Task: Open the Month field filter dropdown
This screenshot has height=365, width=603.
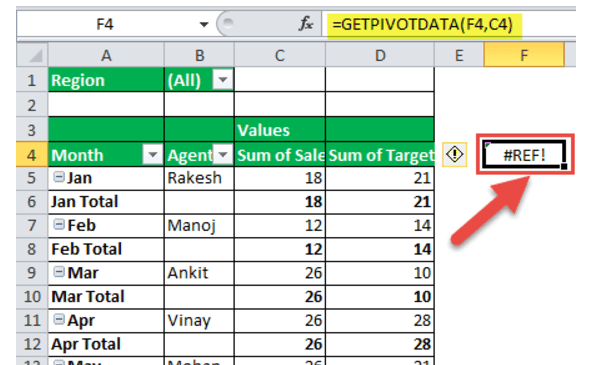Action: (x=153, y=155)
